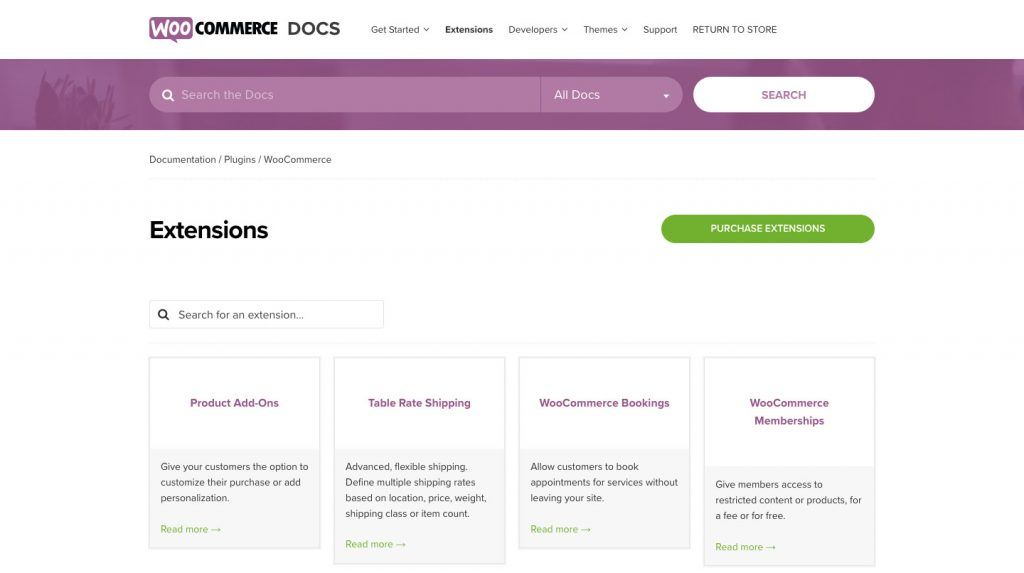This screenshot has width=1024, height=573.
Task: Expand the Developers menu
Action: [x=537, y=29]
